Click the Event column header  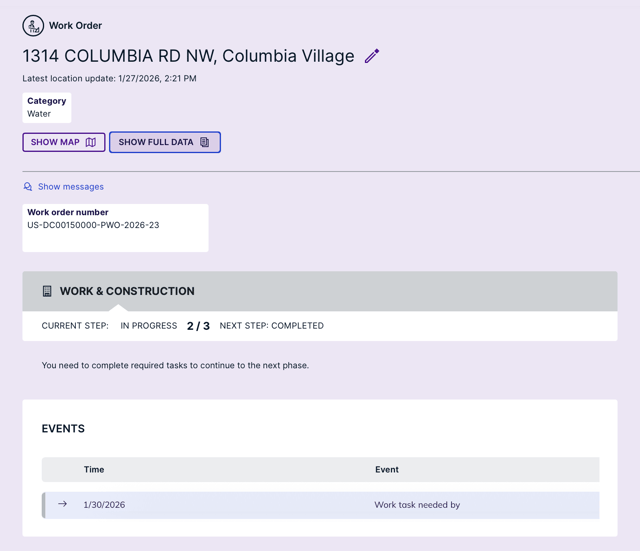coord(386,469)
